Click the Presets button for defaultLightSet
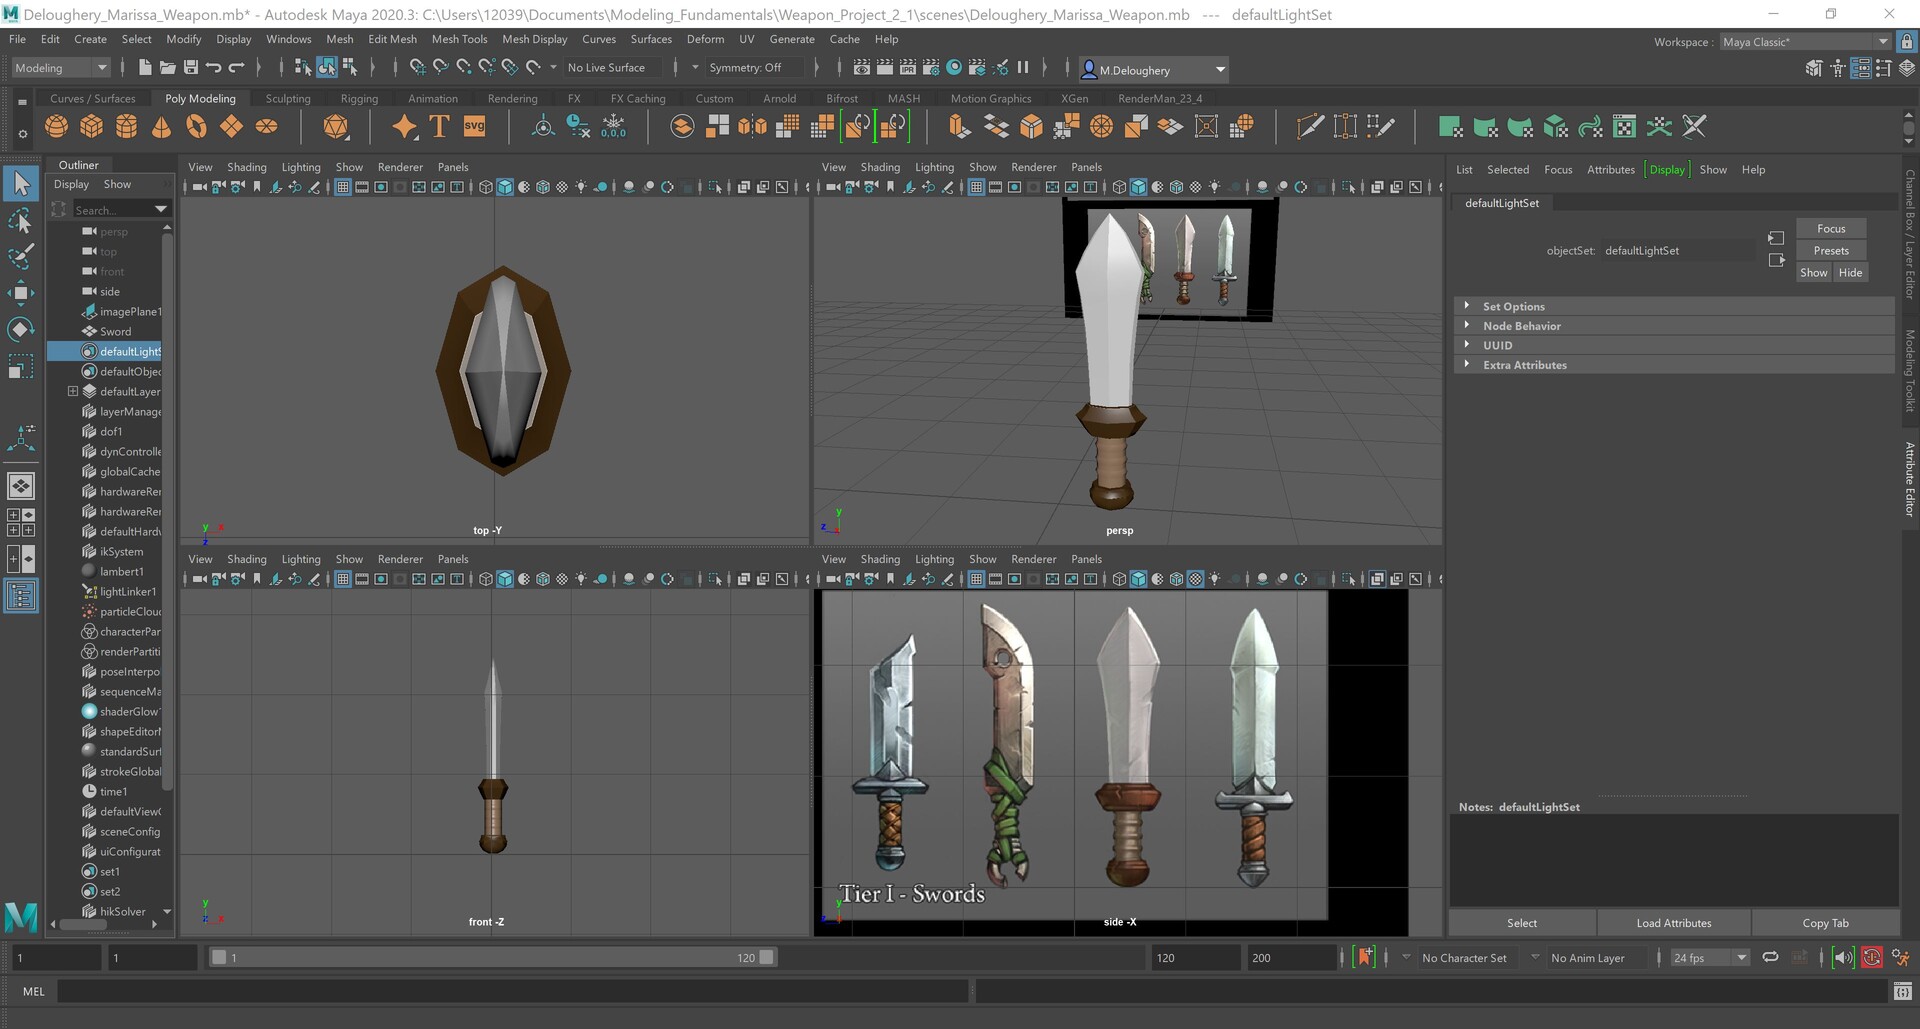This screenshot has height=1029, width=1920. coord(1830,250)
